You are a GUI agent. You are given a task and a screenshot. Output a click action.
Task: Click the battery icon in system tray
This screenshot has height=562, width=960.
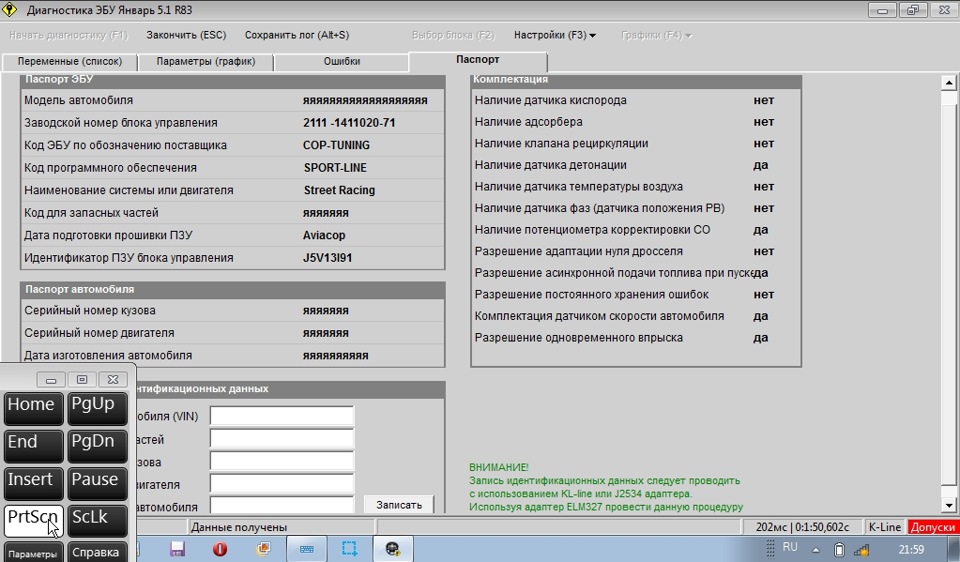pos(839,549)
